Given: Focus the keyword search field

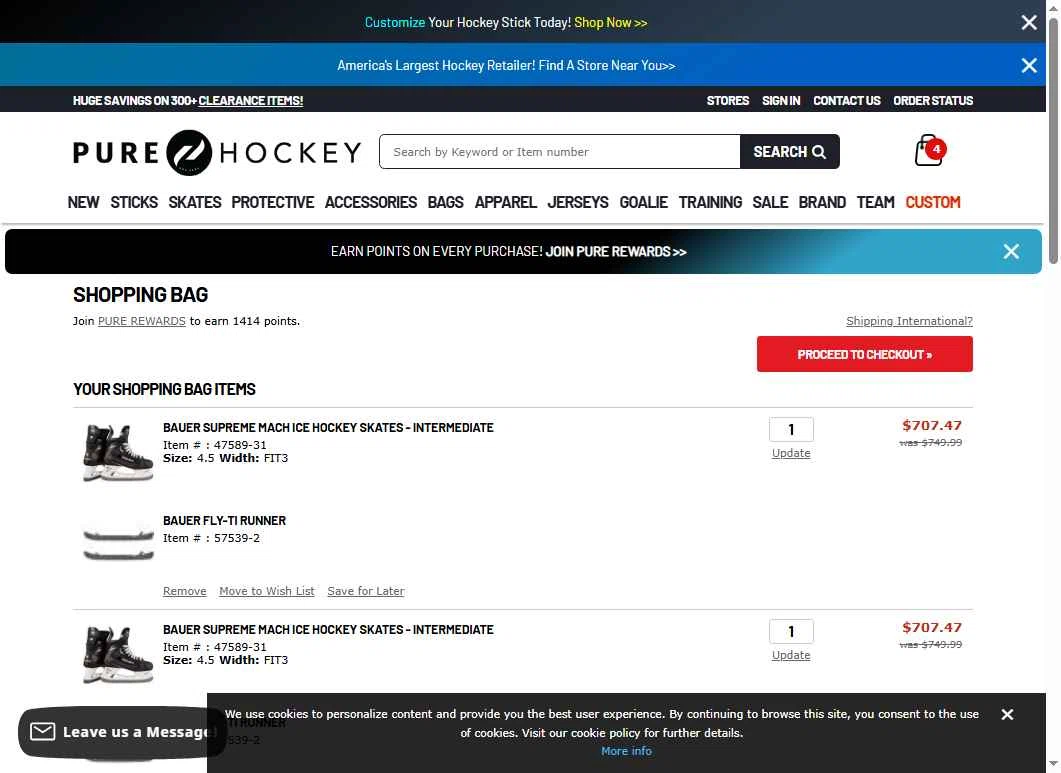Looking at the screenshot, I should [x=560, y=152].
